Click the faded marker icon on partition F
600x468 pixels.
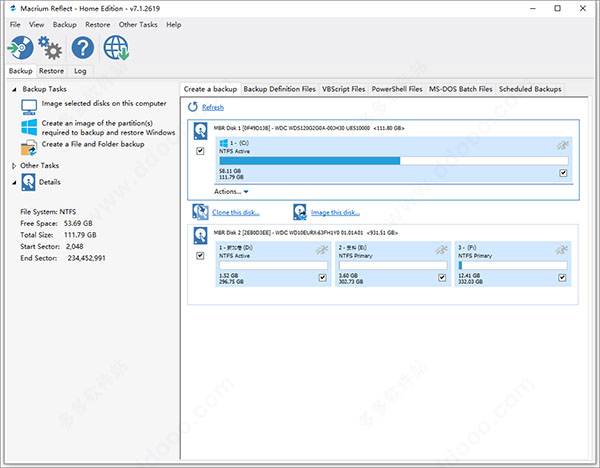click(561, 250)
